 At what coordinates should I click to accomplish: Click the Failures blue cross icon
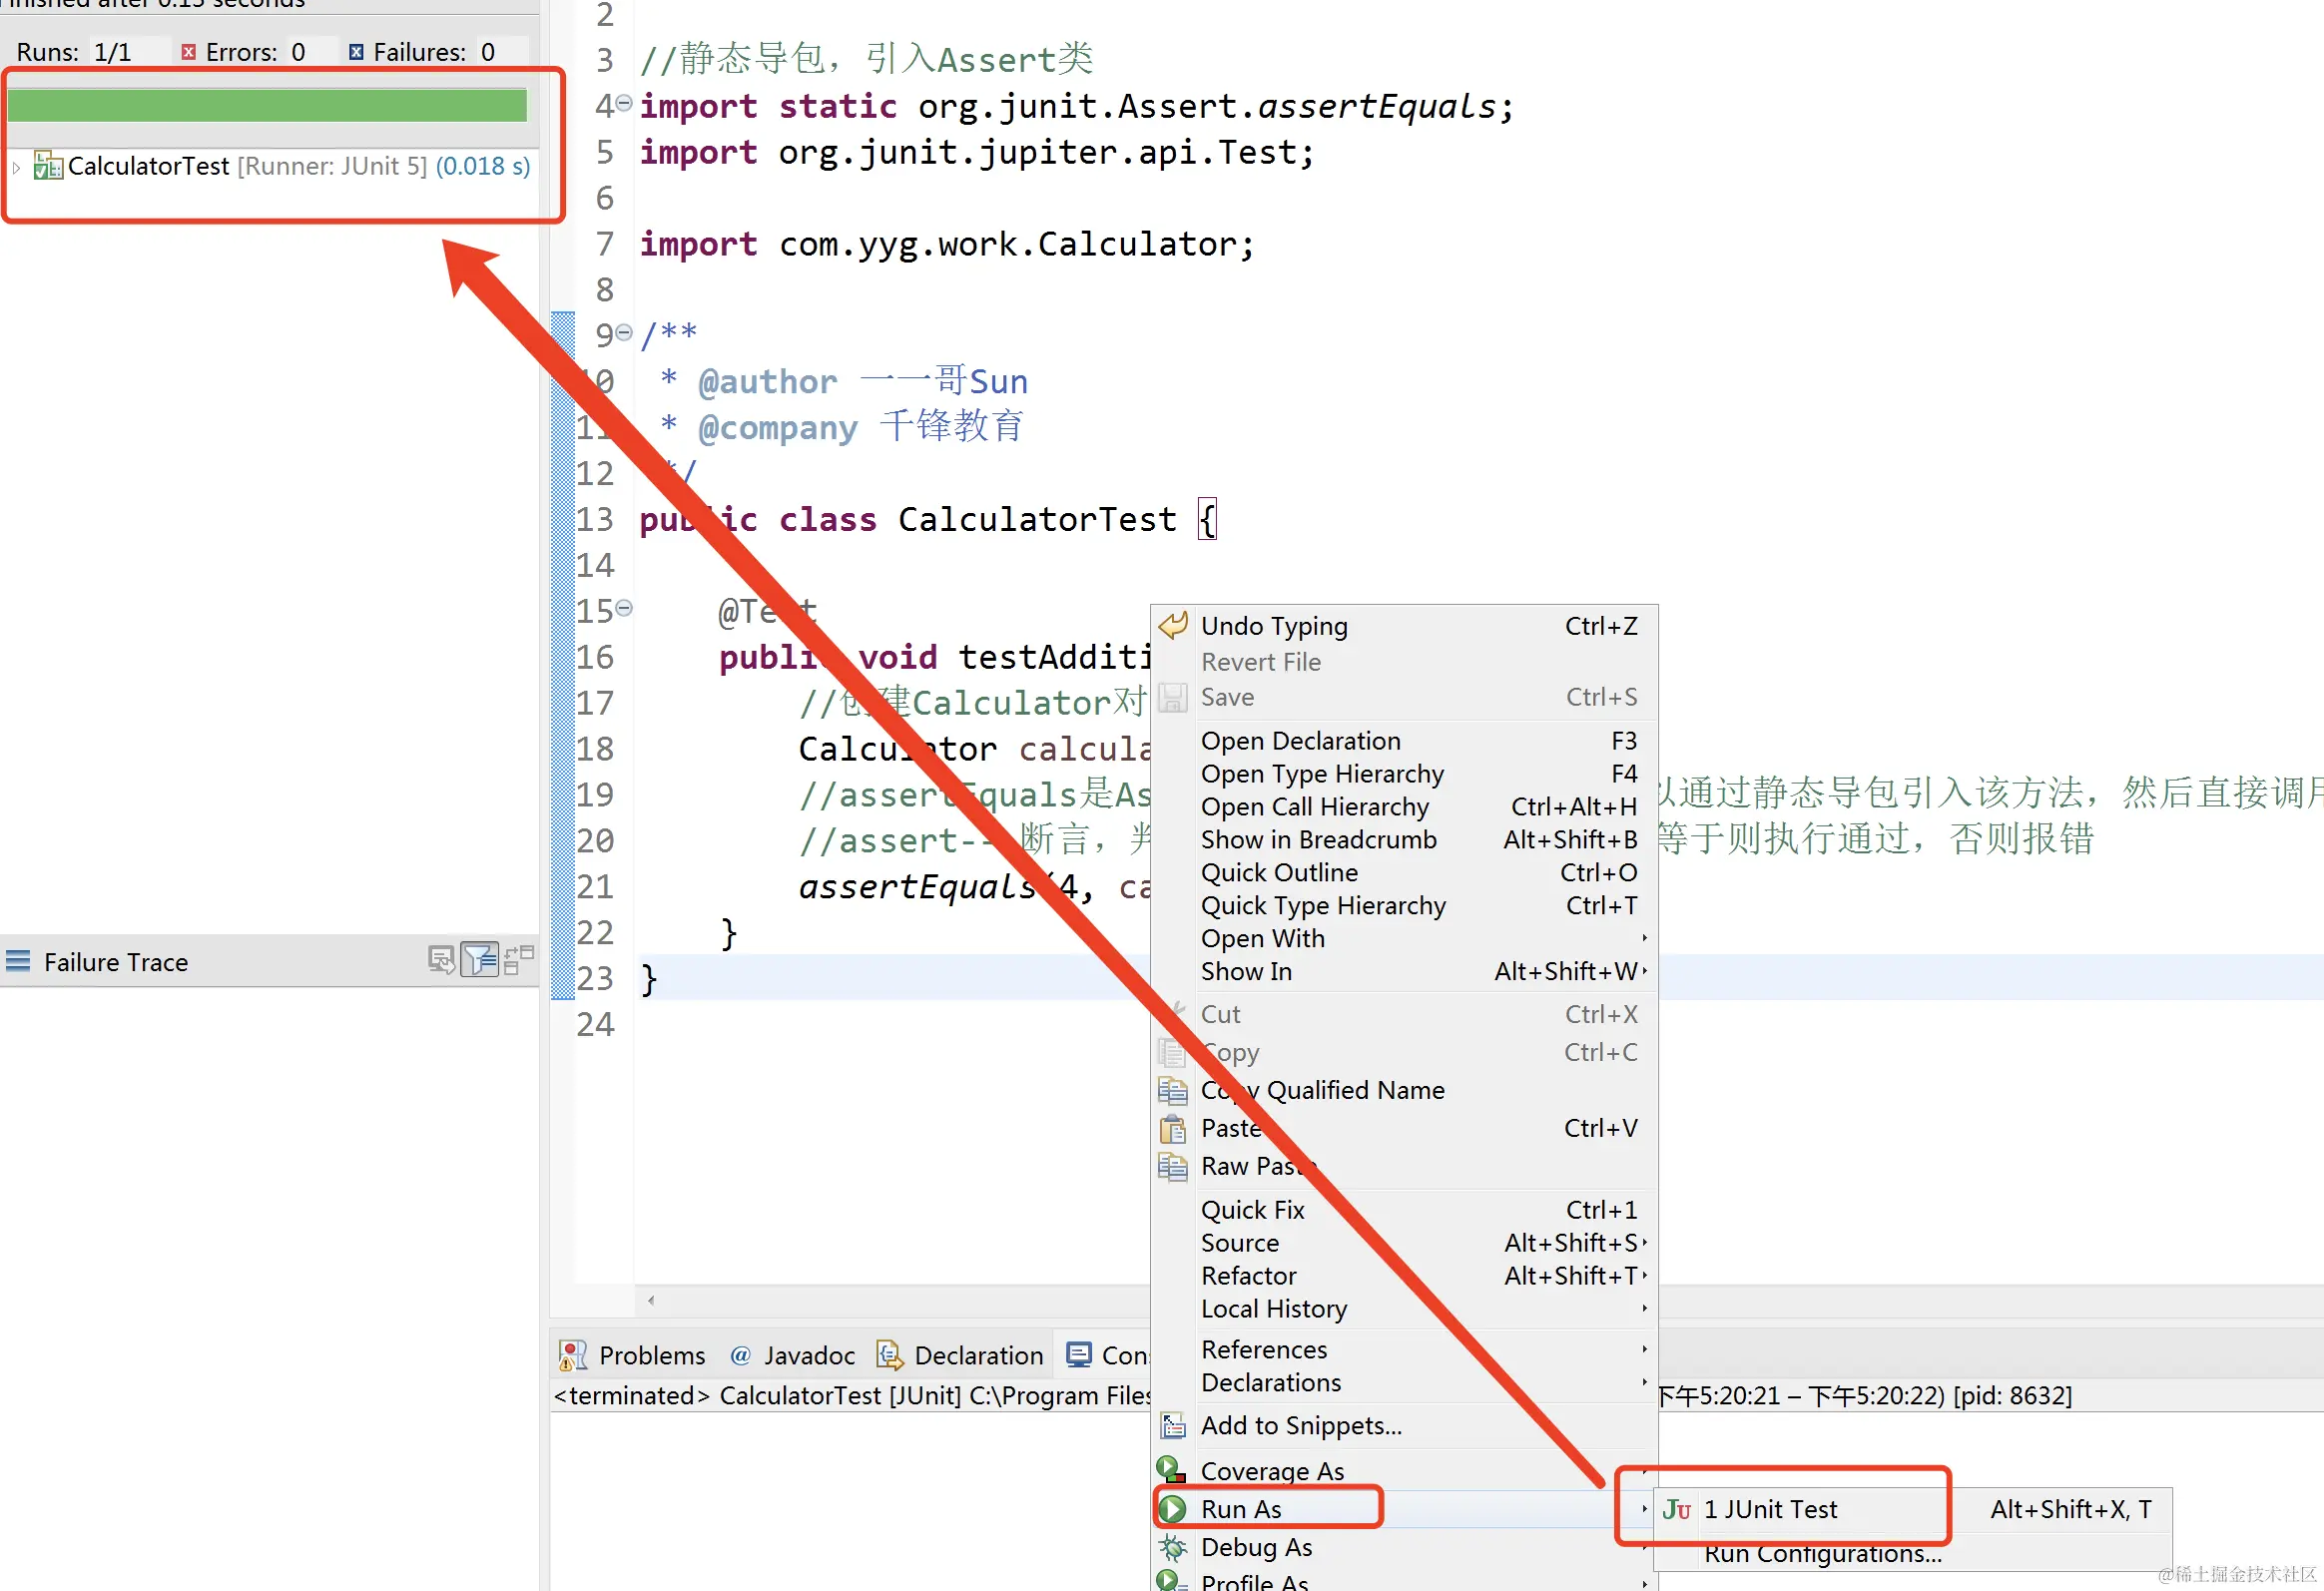pyautogui.click(x=356, y=52)
